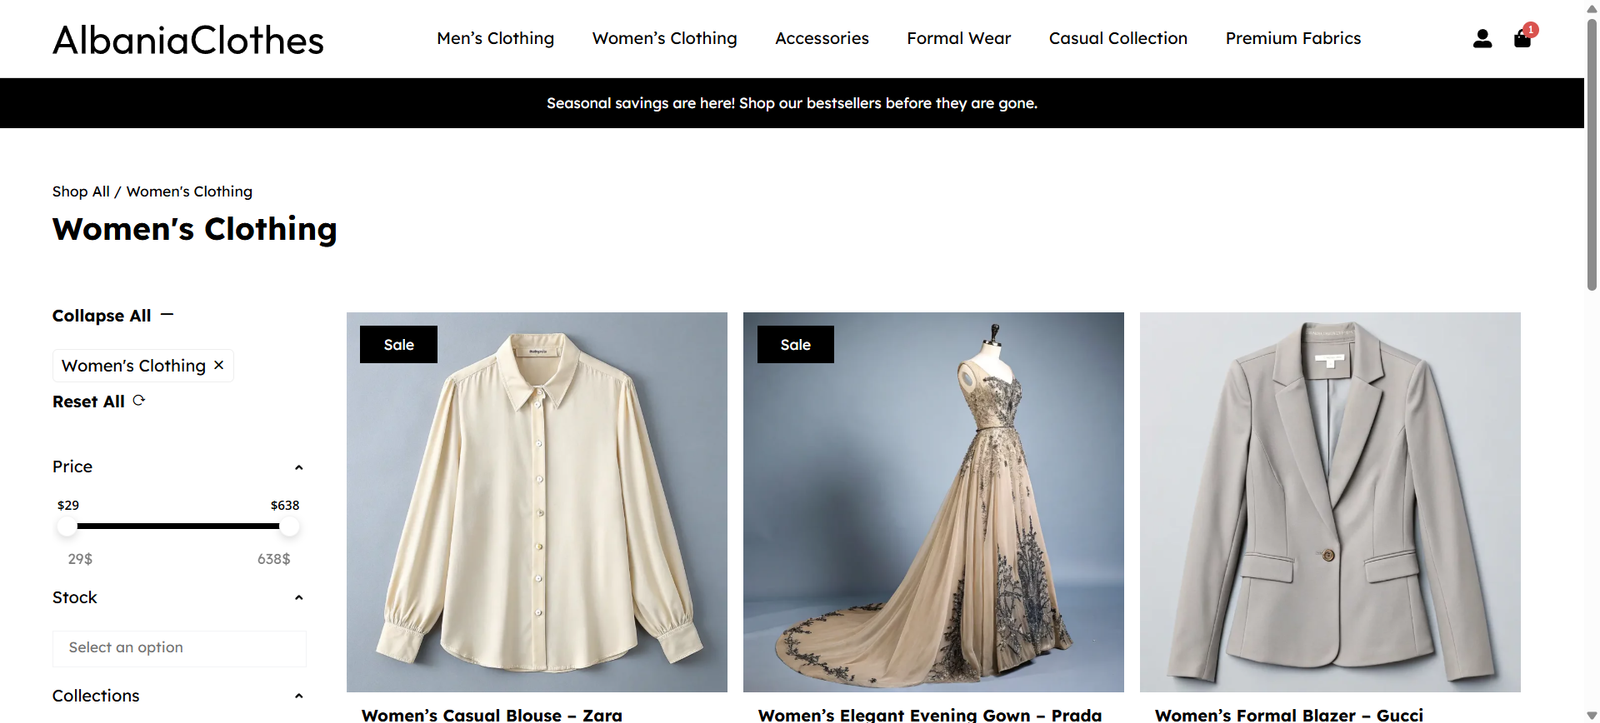Open the Stock 'Select an option' dropdown
The image size is (1600, 723).
[x=179, y=648]
